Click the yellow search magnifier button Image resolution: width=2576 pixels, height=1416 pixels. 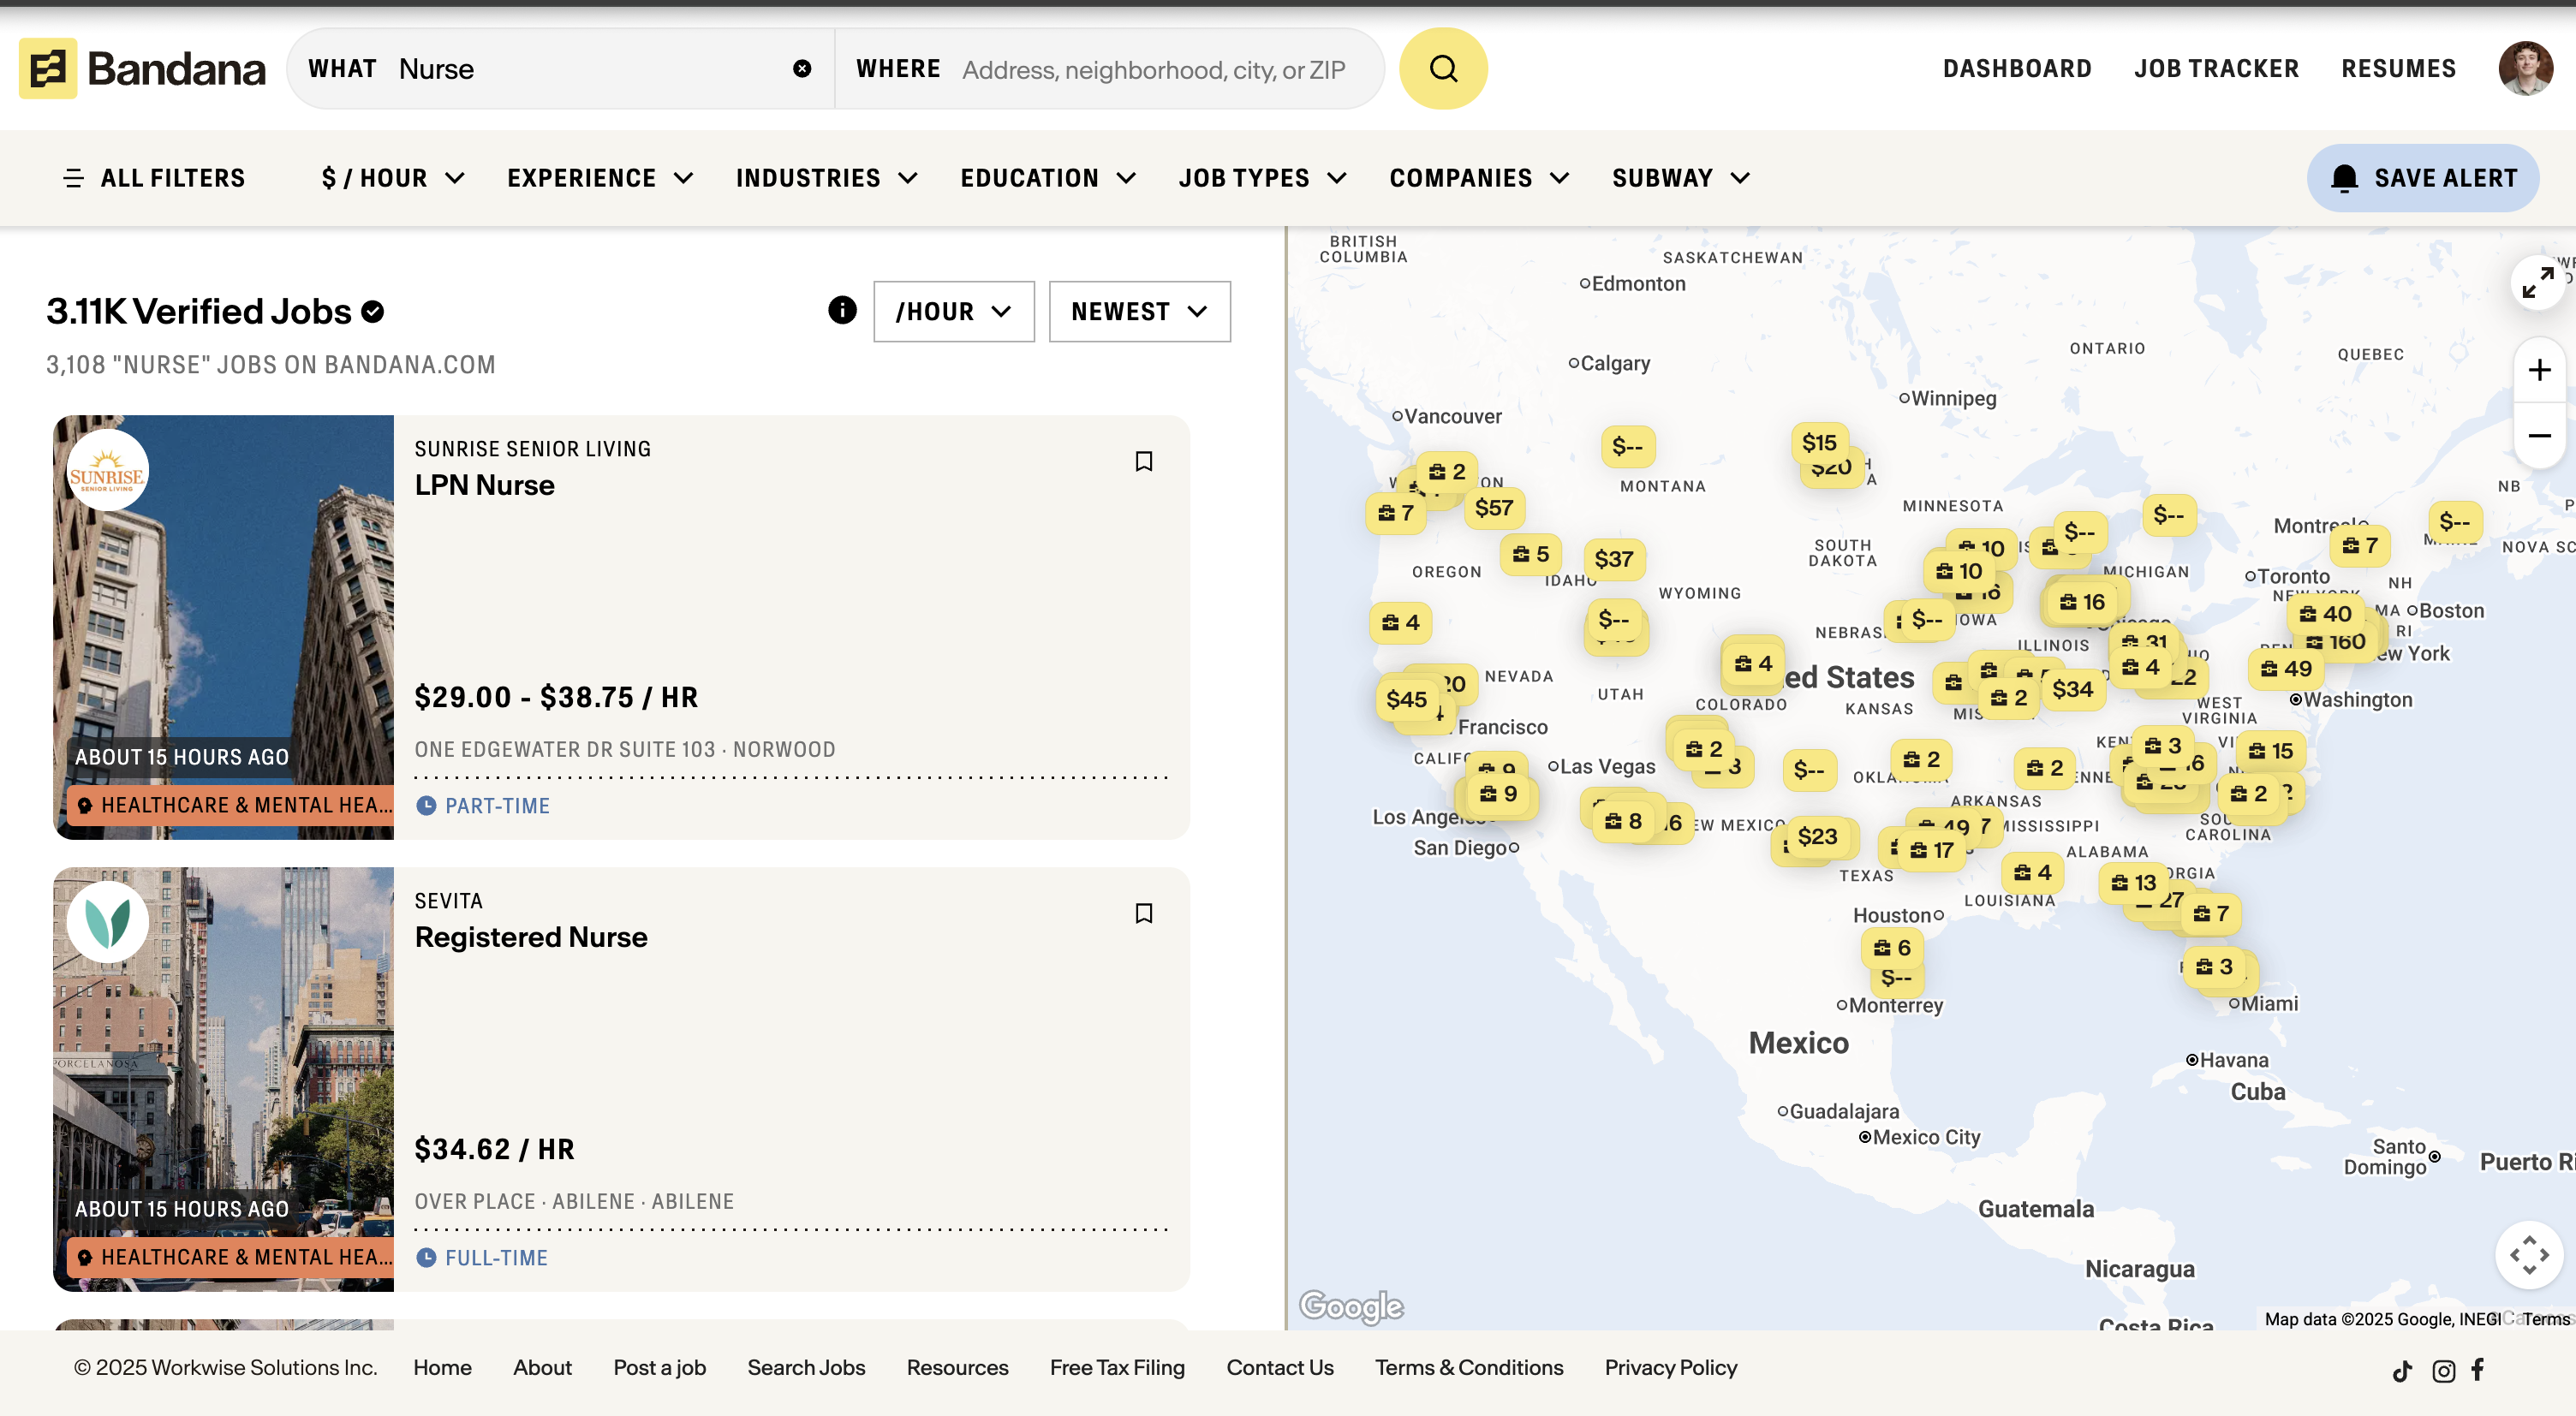pos(1442,69)
